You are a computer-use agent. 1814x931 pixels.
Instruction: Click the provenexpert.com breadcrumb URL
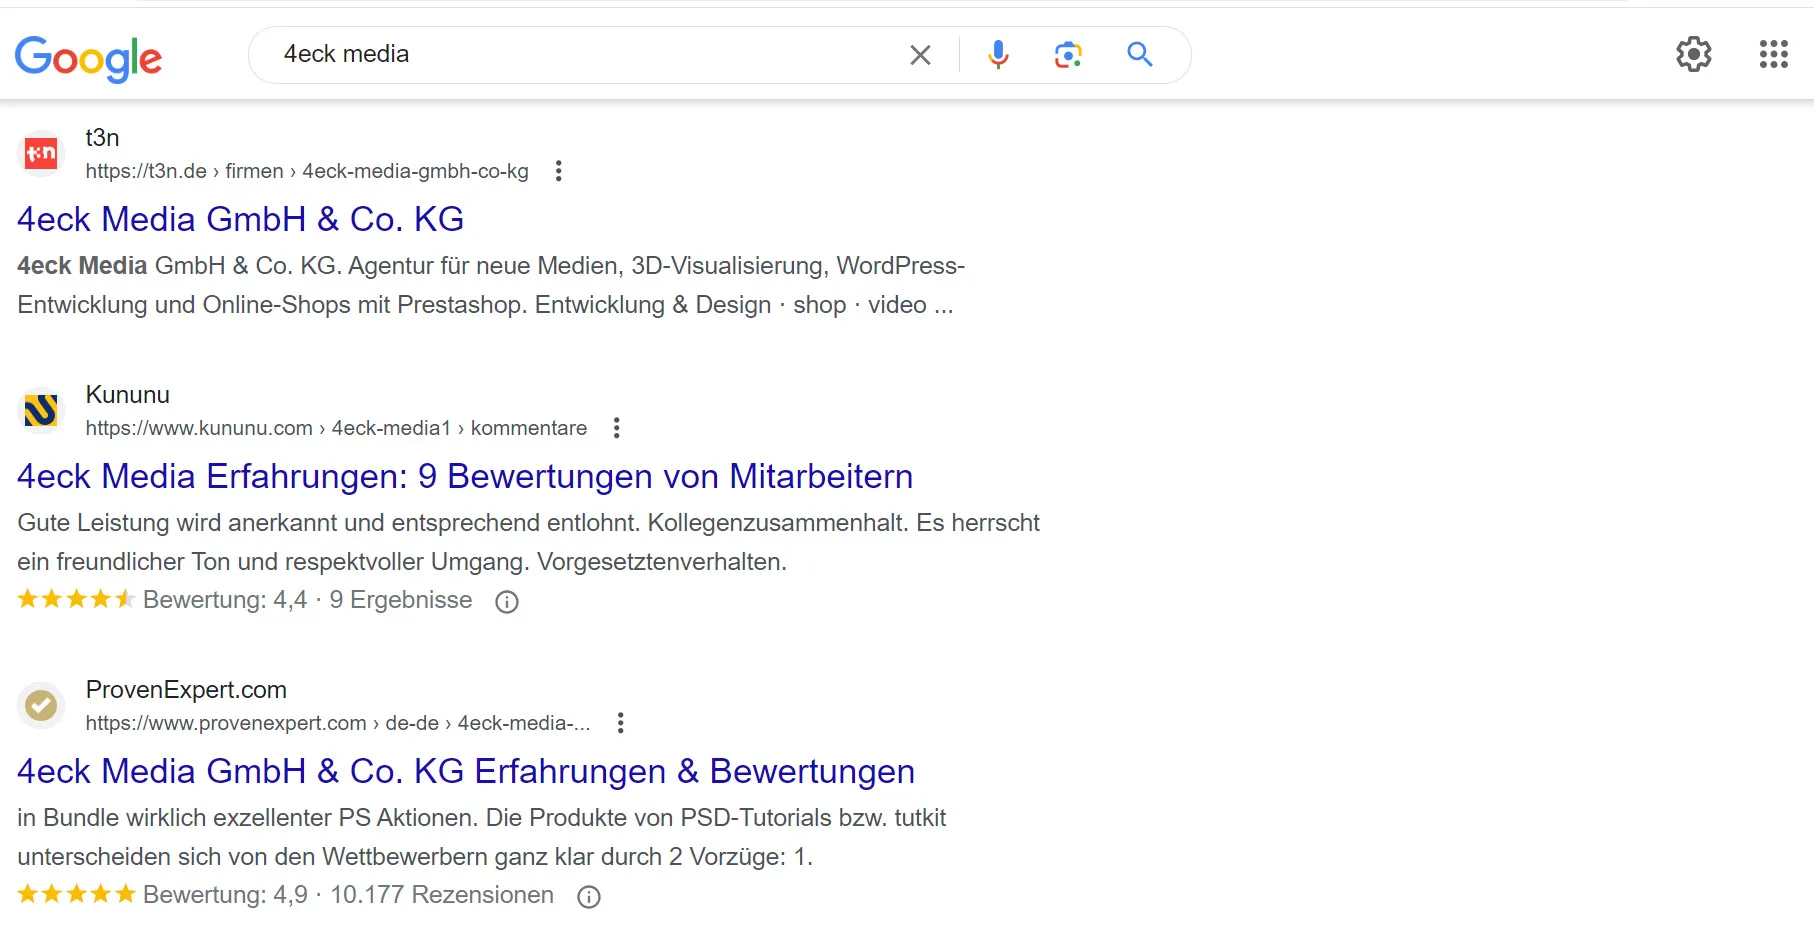click(x=338, y=723)
